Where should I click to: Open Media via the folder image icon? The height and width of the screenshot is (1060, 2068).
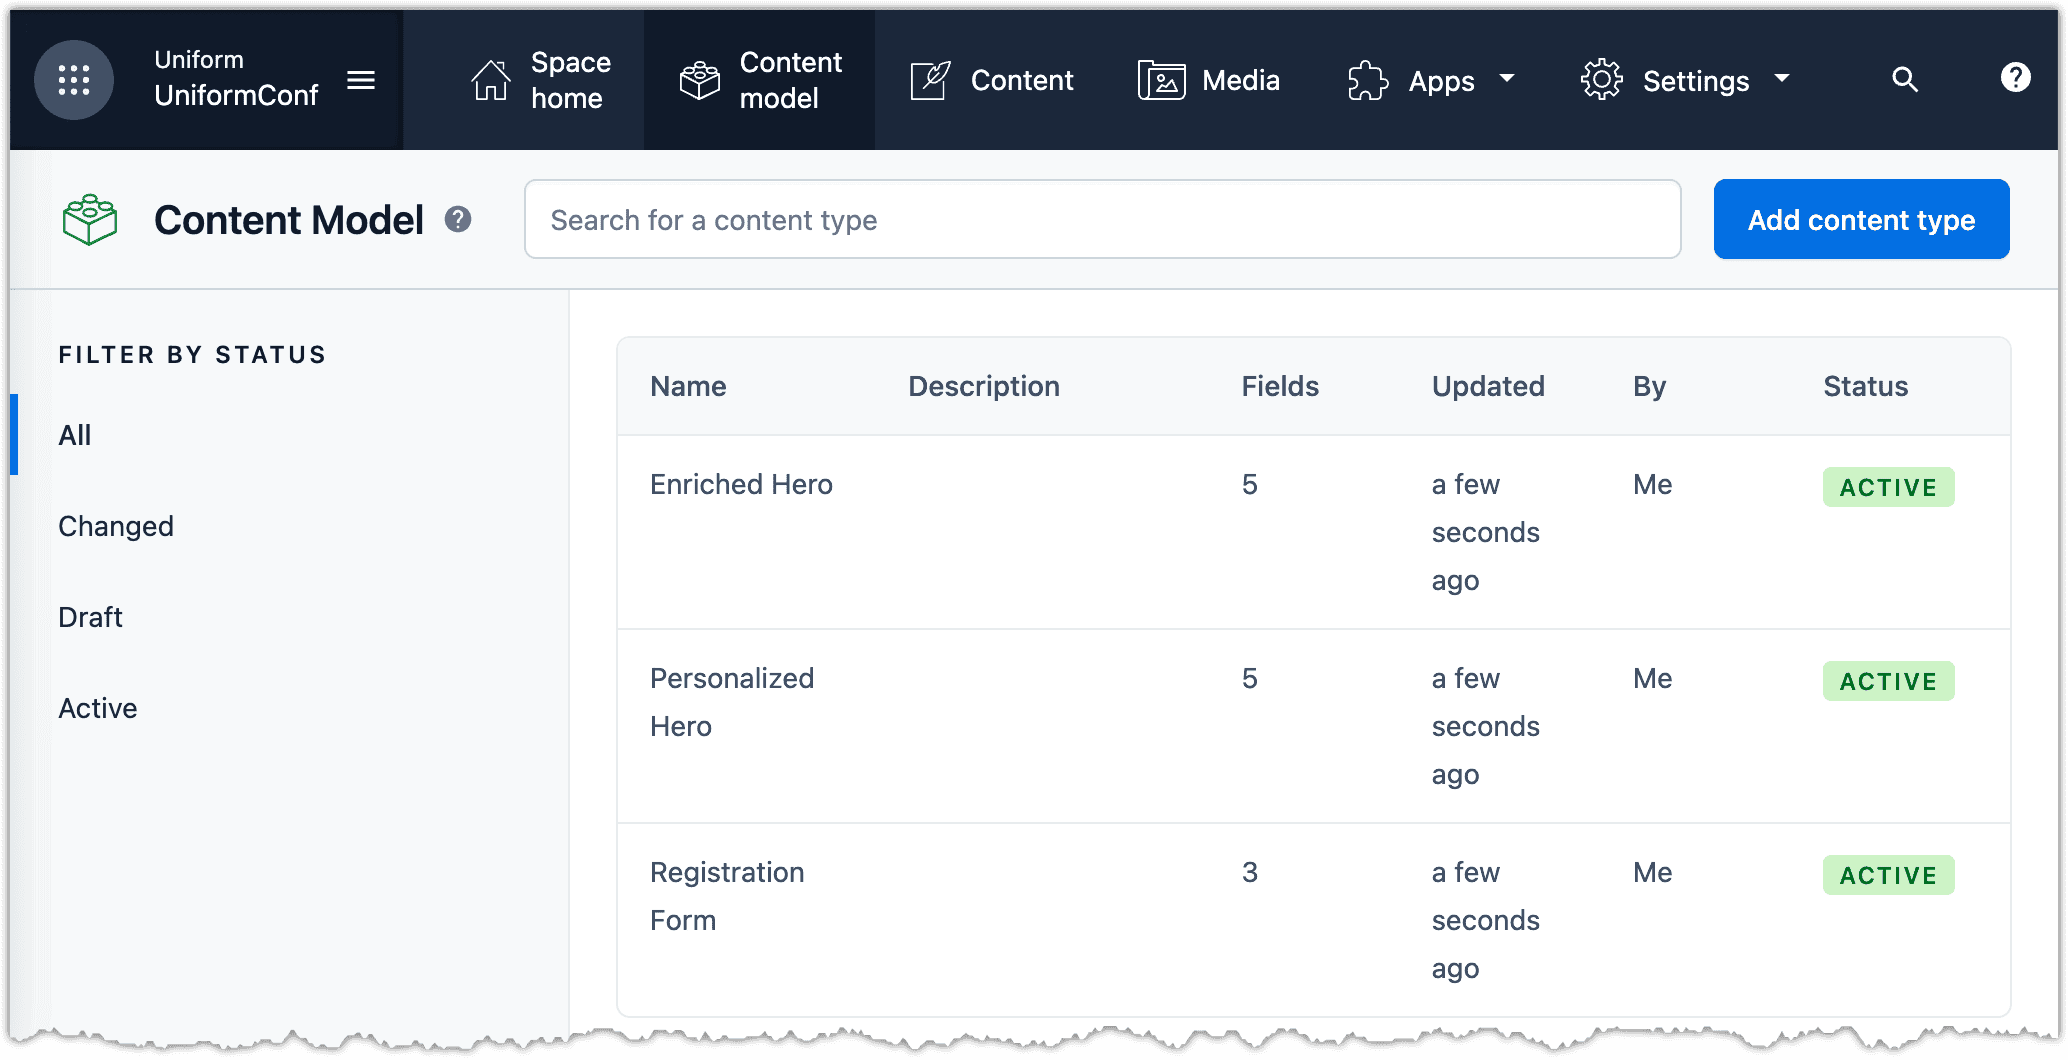click(1160, 78)
